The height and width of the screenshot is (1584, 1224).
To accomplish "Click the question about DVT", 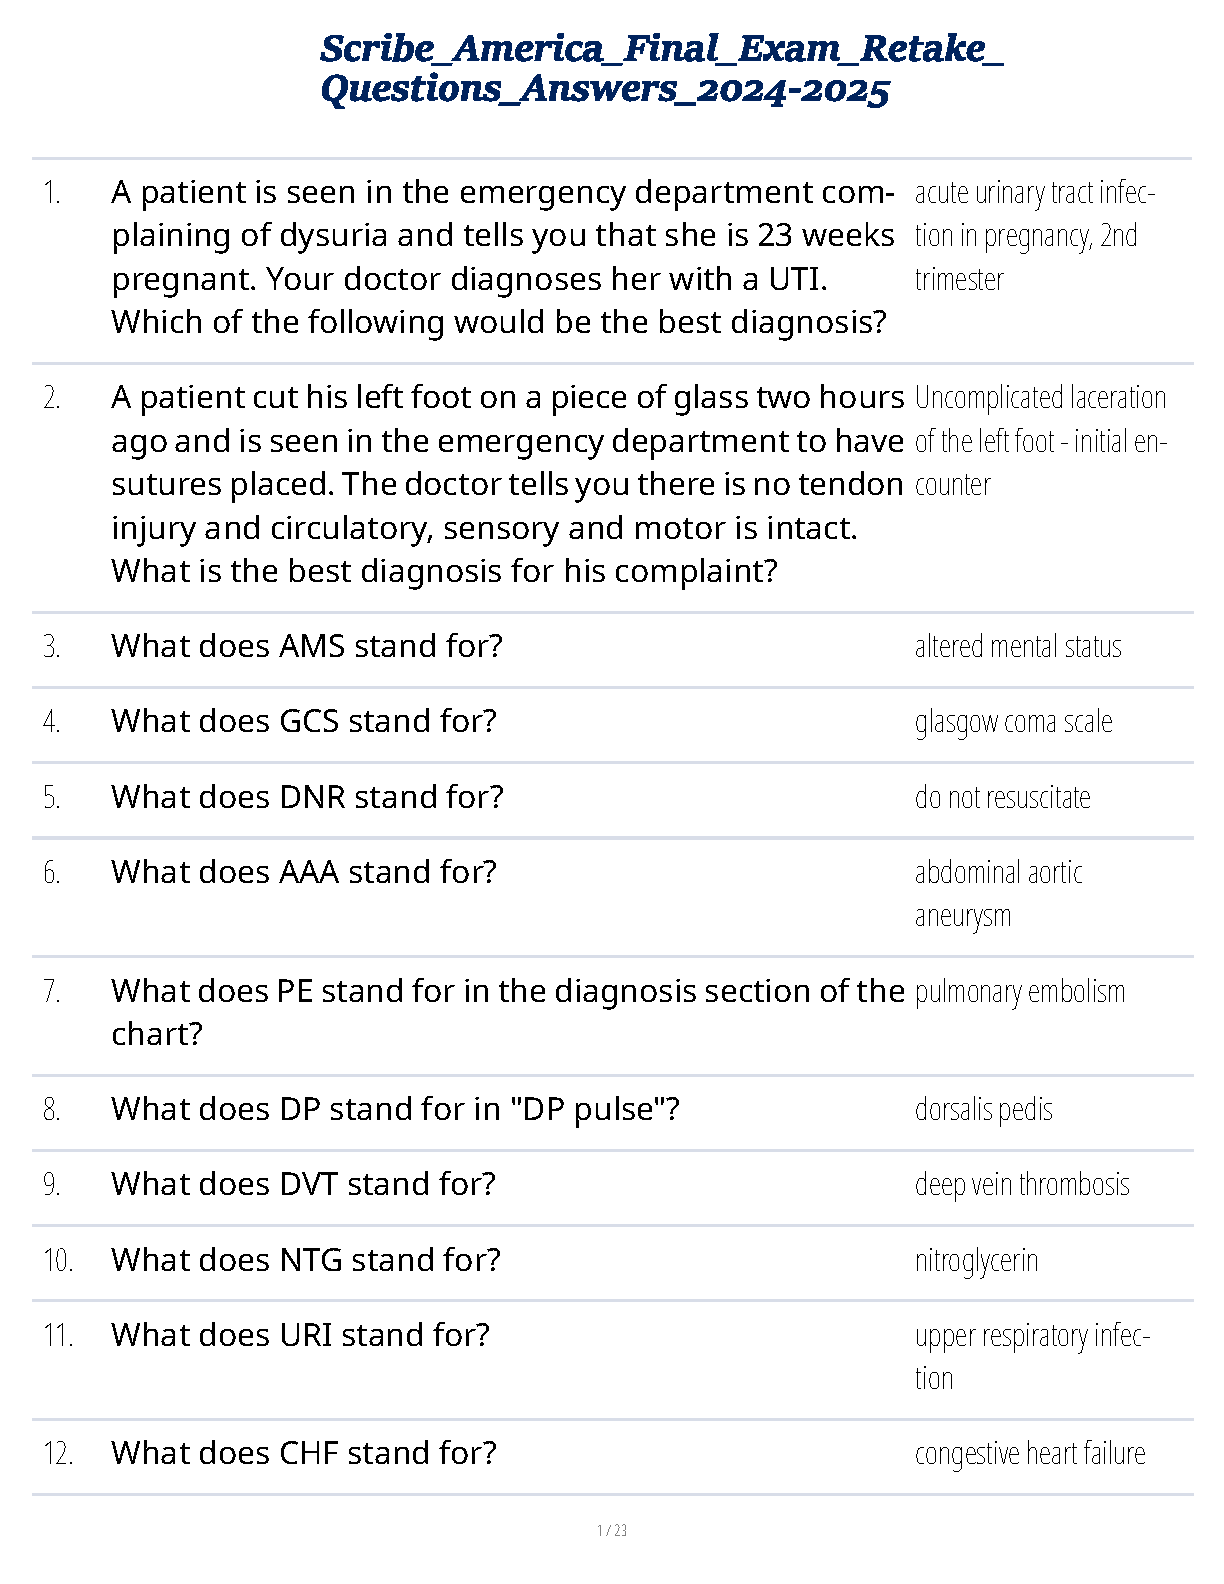I will pyautogui.click(x=303, y=1185).
